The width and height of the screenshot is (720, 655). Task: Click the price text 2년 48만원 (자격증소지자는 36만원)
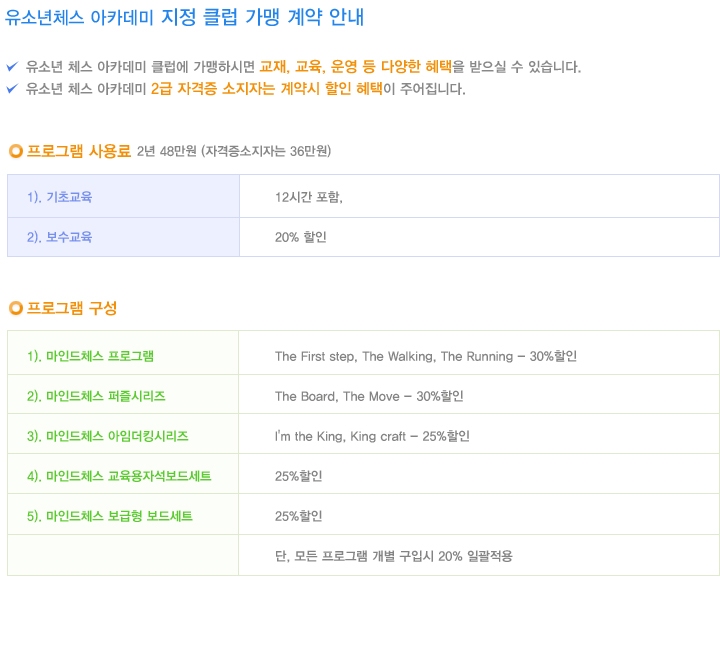click(x=234, y=151)
